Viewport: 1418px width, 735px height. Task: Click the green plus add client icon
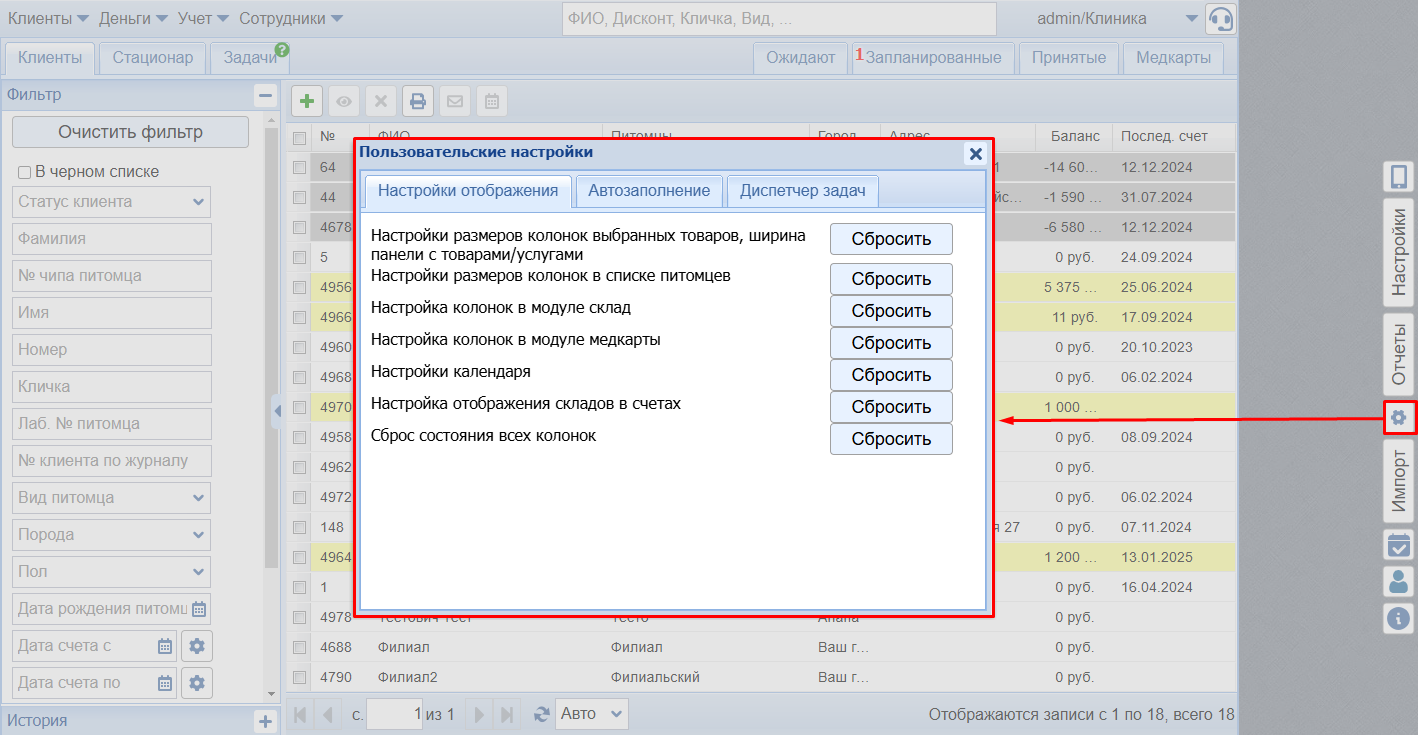point(307,101)
